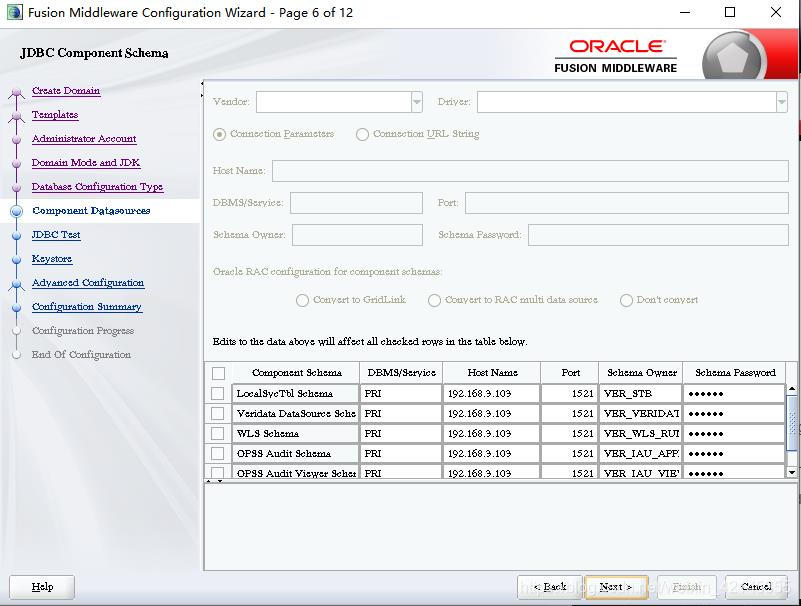Select the Templates step bullet
Viewport: 801px width, 606px height.
(16, 115)
